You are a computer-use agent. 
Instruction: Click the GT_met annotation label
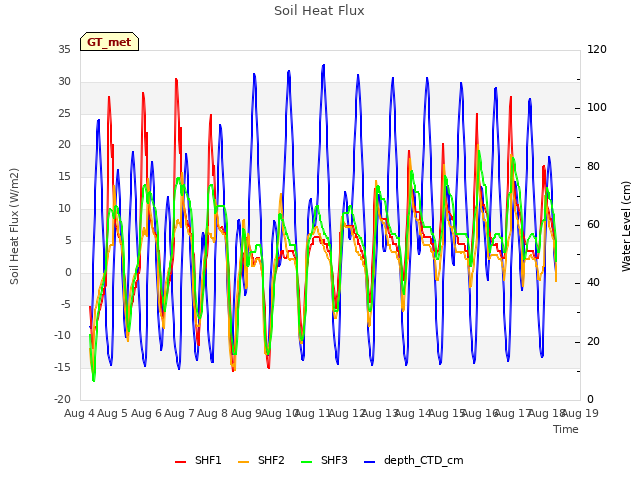(x=109, y=42)
